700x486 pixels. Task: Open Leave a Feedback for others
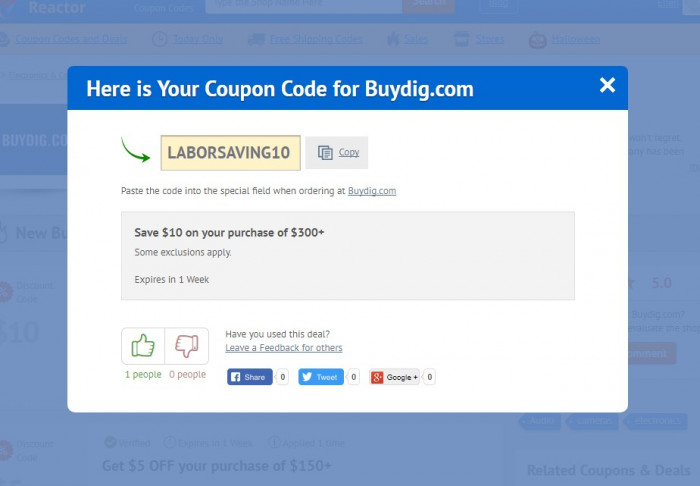[x=283, y=348]
